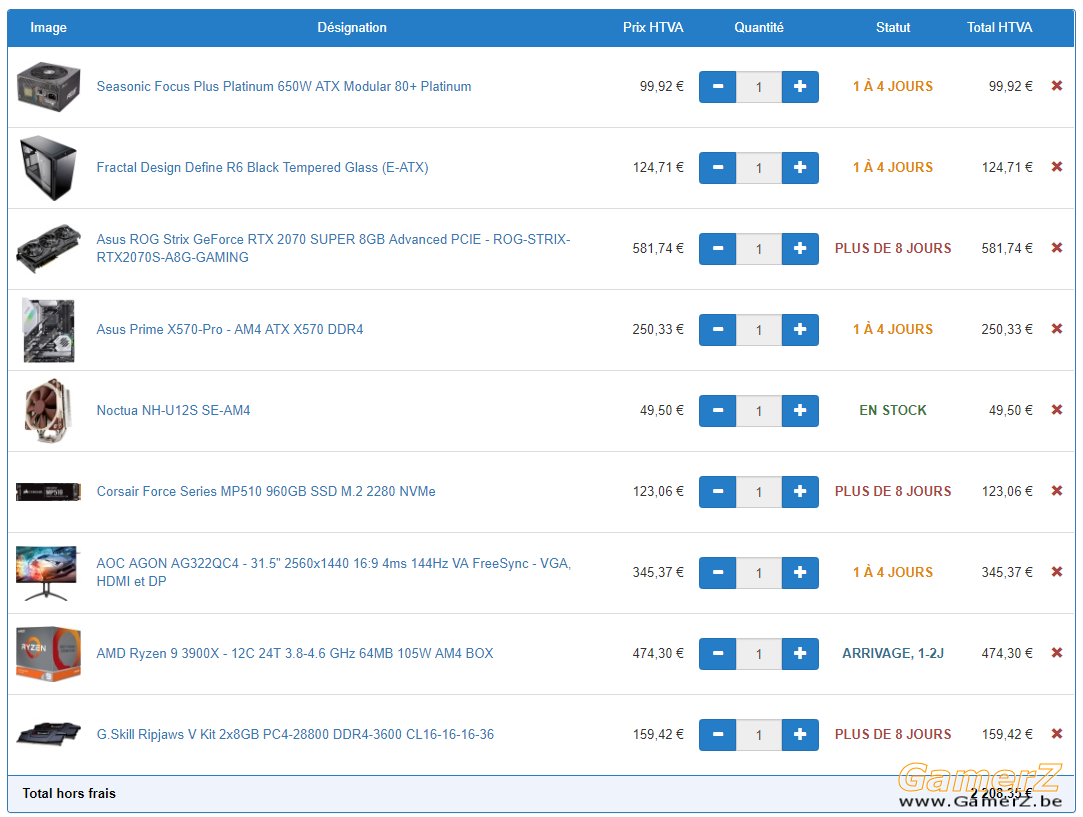Remove Fractal Design Define R6 from cart
This screenshot has width=1083, height=817.
point(1057,166)
